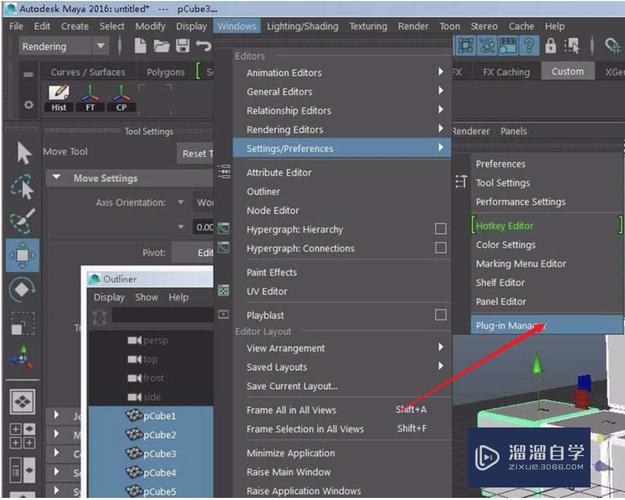The width and height of the screenshot is (625, 500).
Task: Click the Reset Tool button
Action: coord(195,153)
